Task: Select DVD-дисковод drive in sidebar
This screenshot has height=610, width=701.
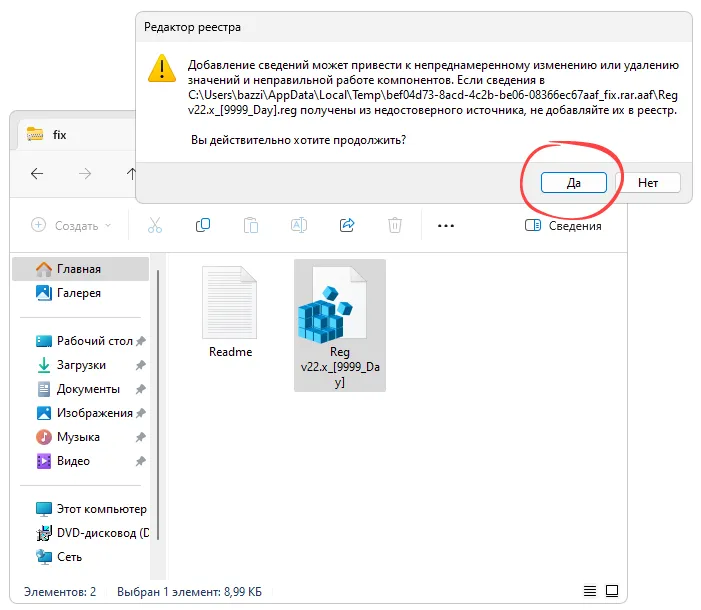Action: tap(92, 533)
